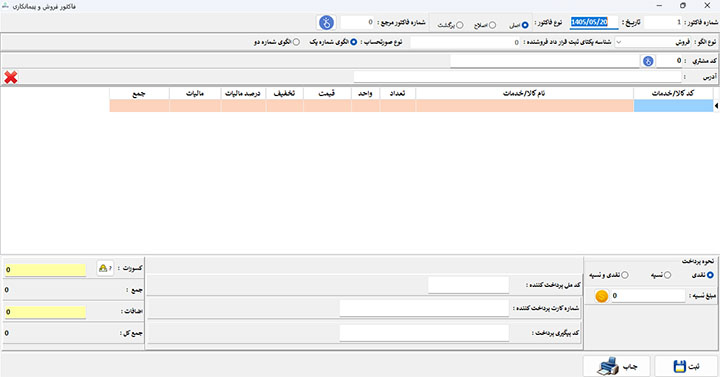
Task: Click the کد کالا/خدمات column header
Action: (x=673, y=93)
